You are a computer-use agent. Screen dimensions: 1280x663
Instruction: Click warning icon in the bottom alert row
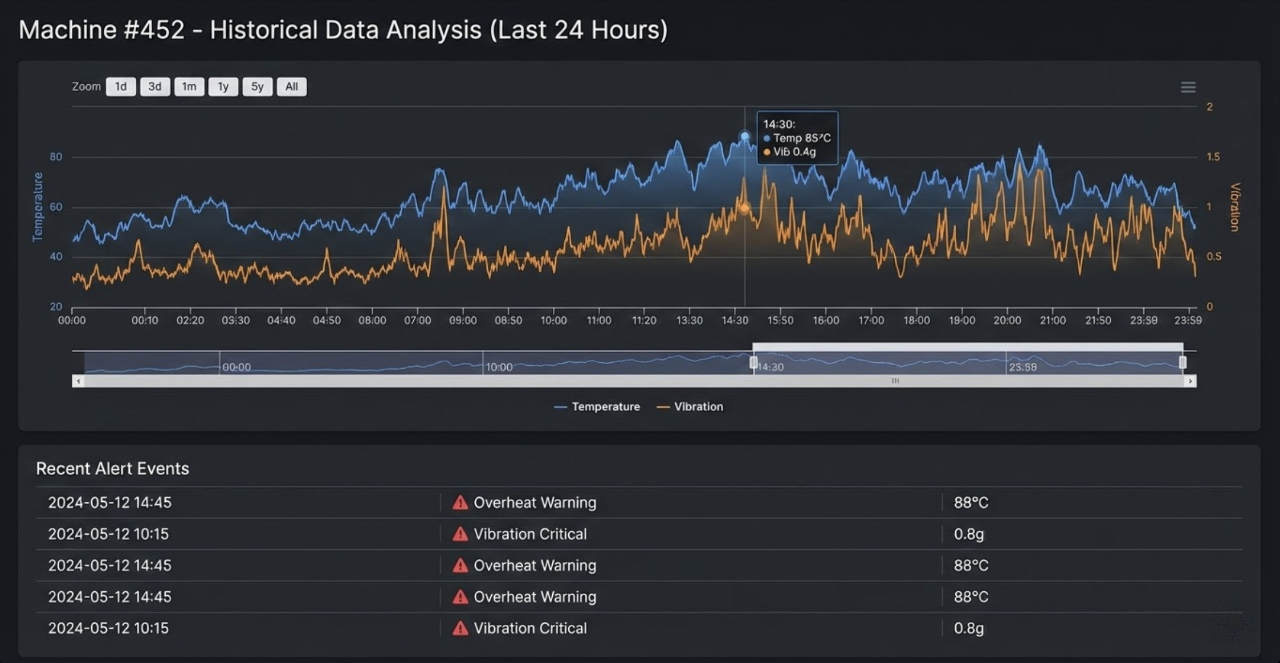tap(460, 629)
